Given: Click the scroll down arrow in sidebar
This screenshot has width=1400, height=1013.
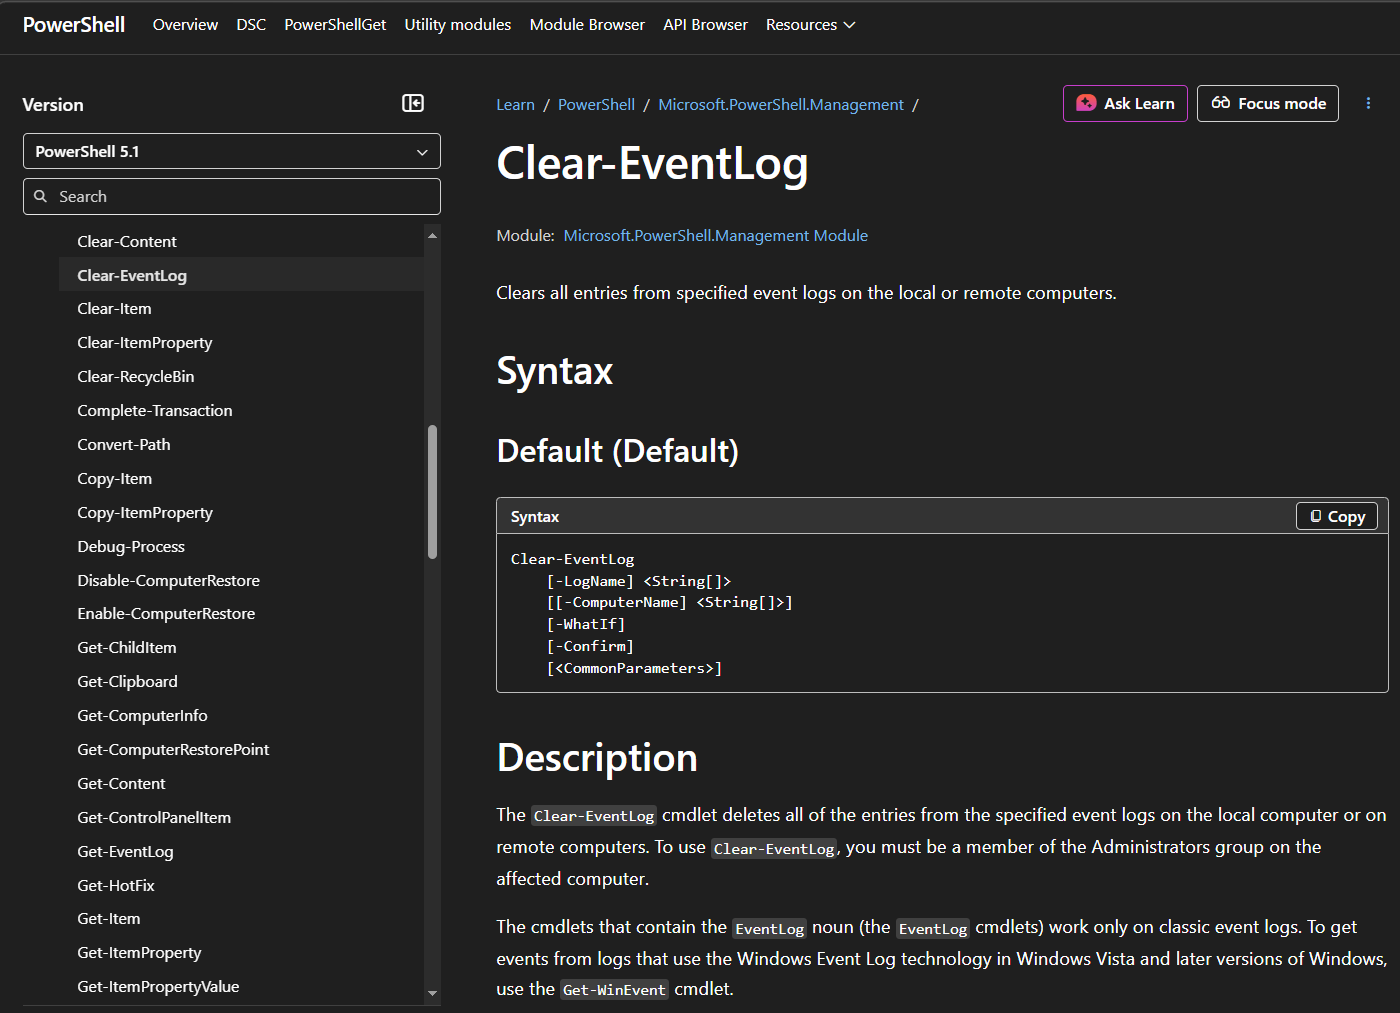Looking at the screenshot, I should (432, 993).
